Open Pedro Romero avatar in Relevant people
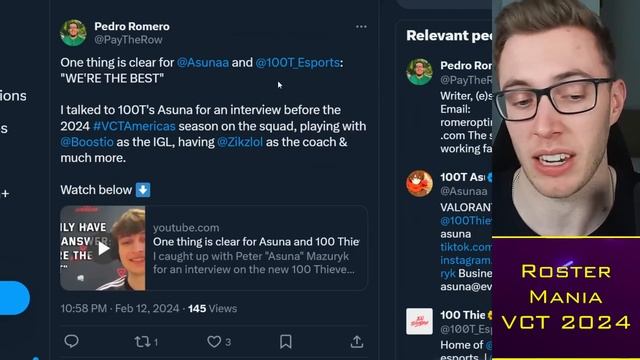The width and height of the screenshot is (640, 360). [419, 72]
